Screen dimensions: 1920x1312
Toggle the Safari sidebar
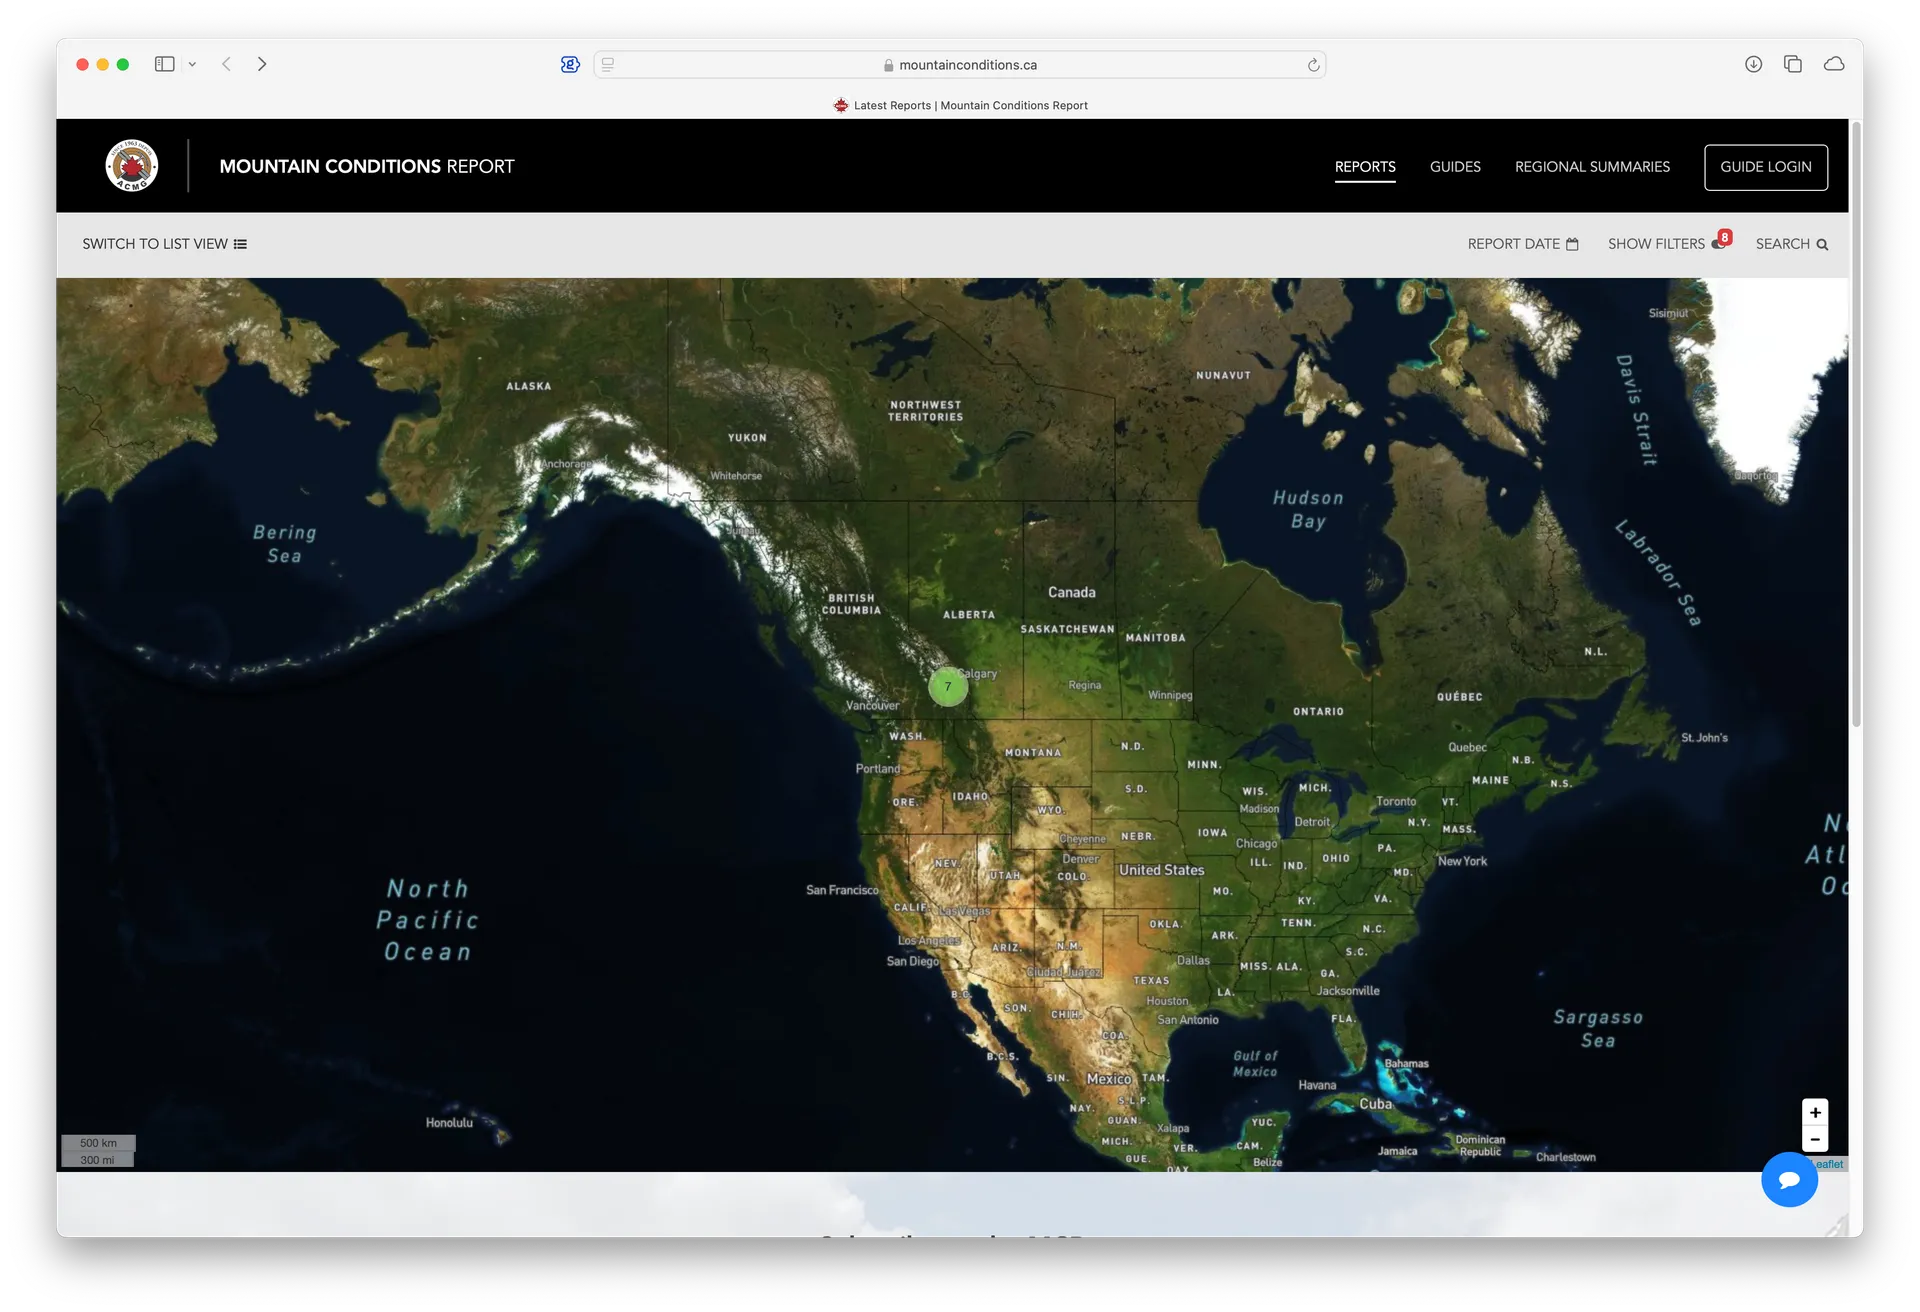(163, 63)
